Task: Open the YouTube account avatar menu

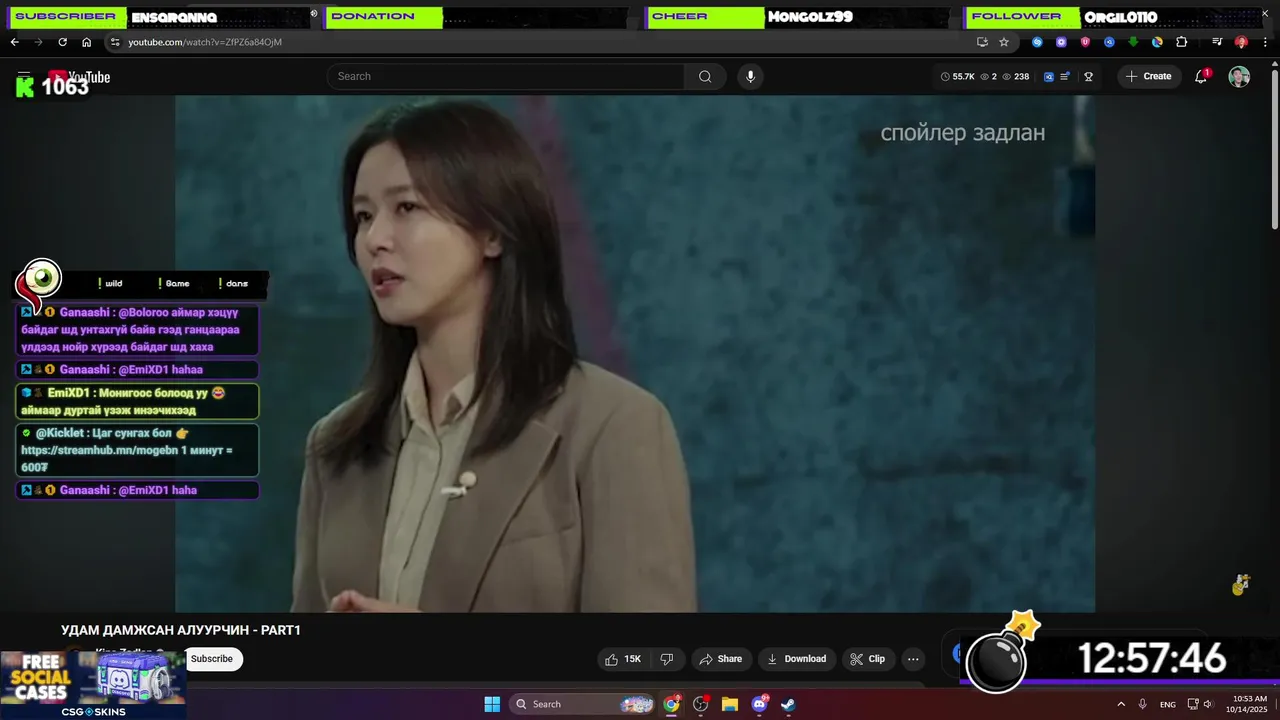Action: tap(1239, 77)
